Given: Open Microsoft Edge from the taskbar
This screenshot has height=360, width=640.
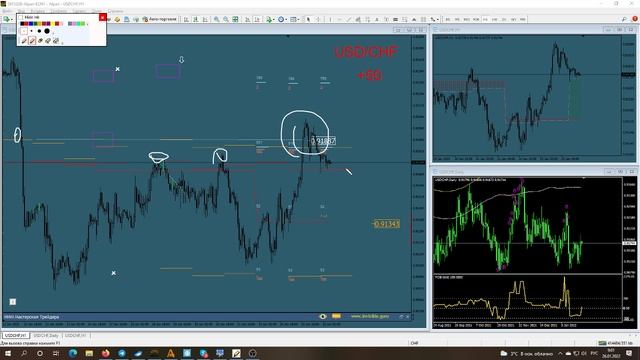Looking at the screenshot, I should (x=73, y=353).
